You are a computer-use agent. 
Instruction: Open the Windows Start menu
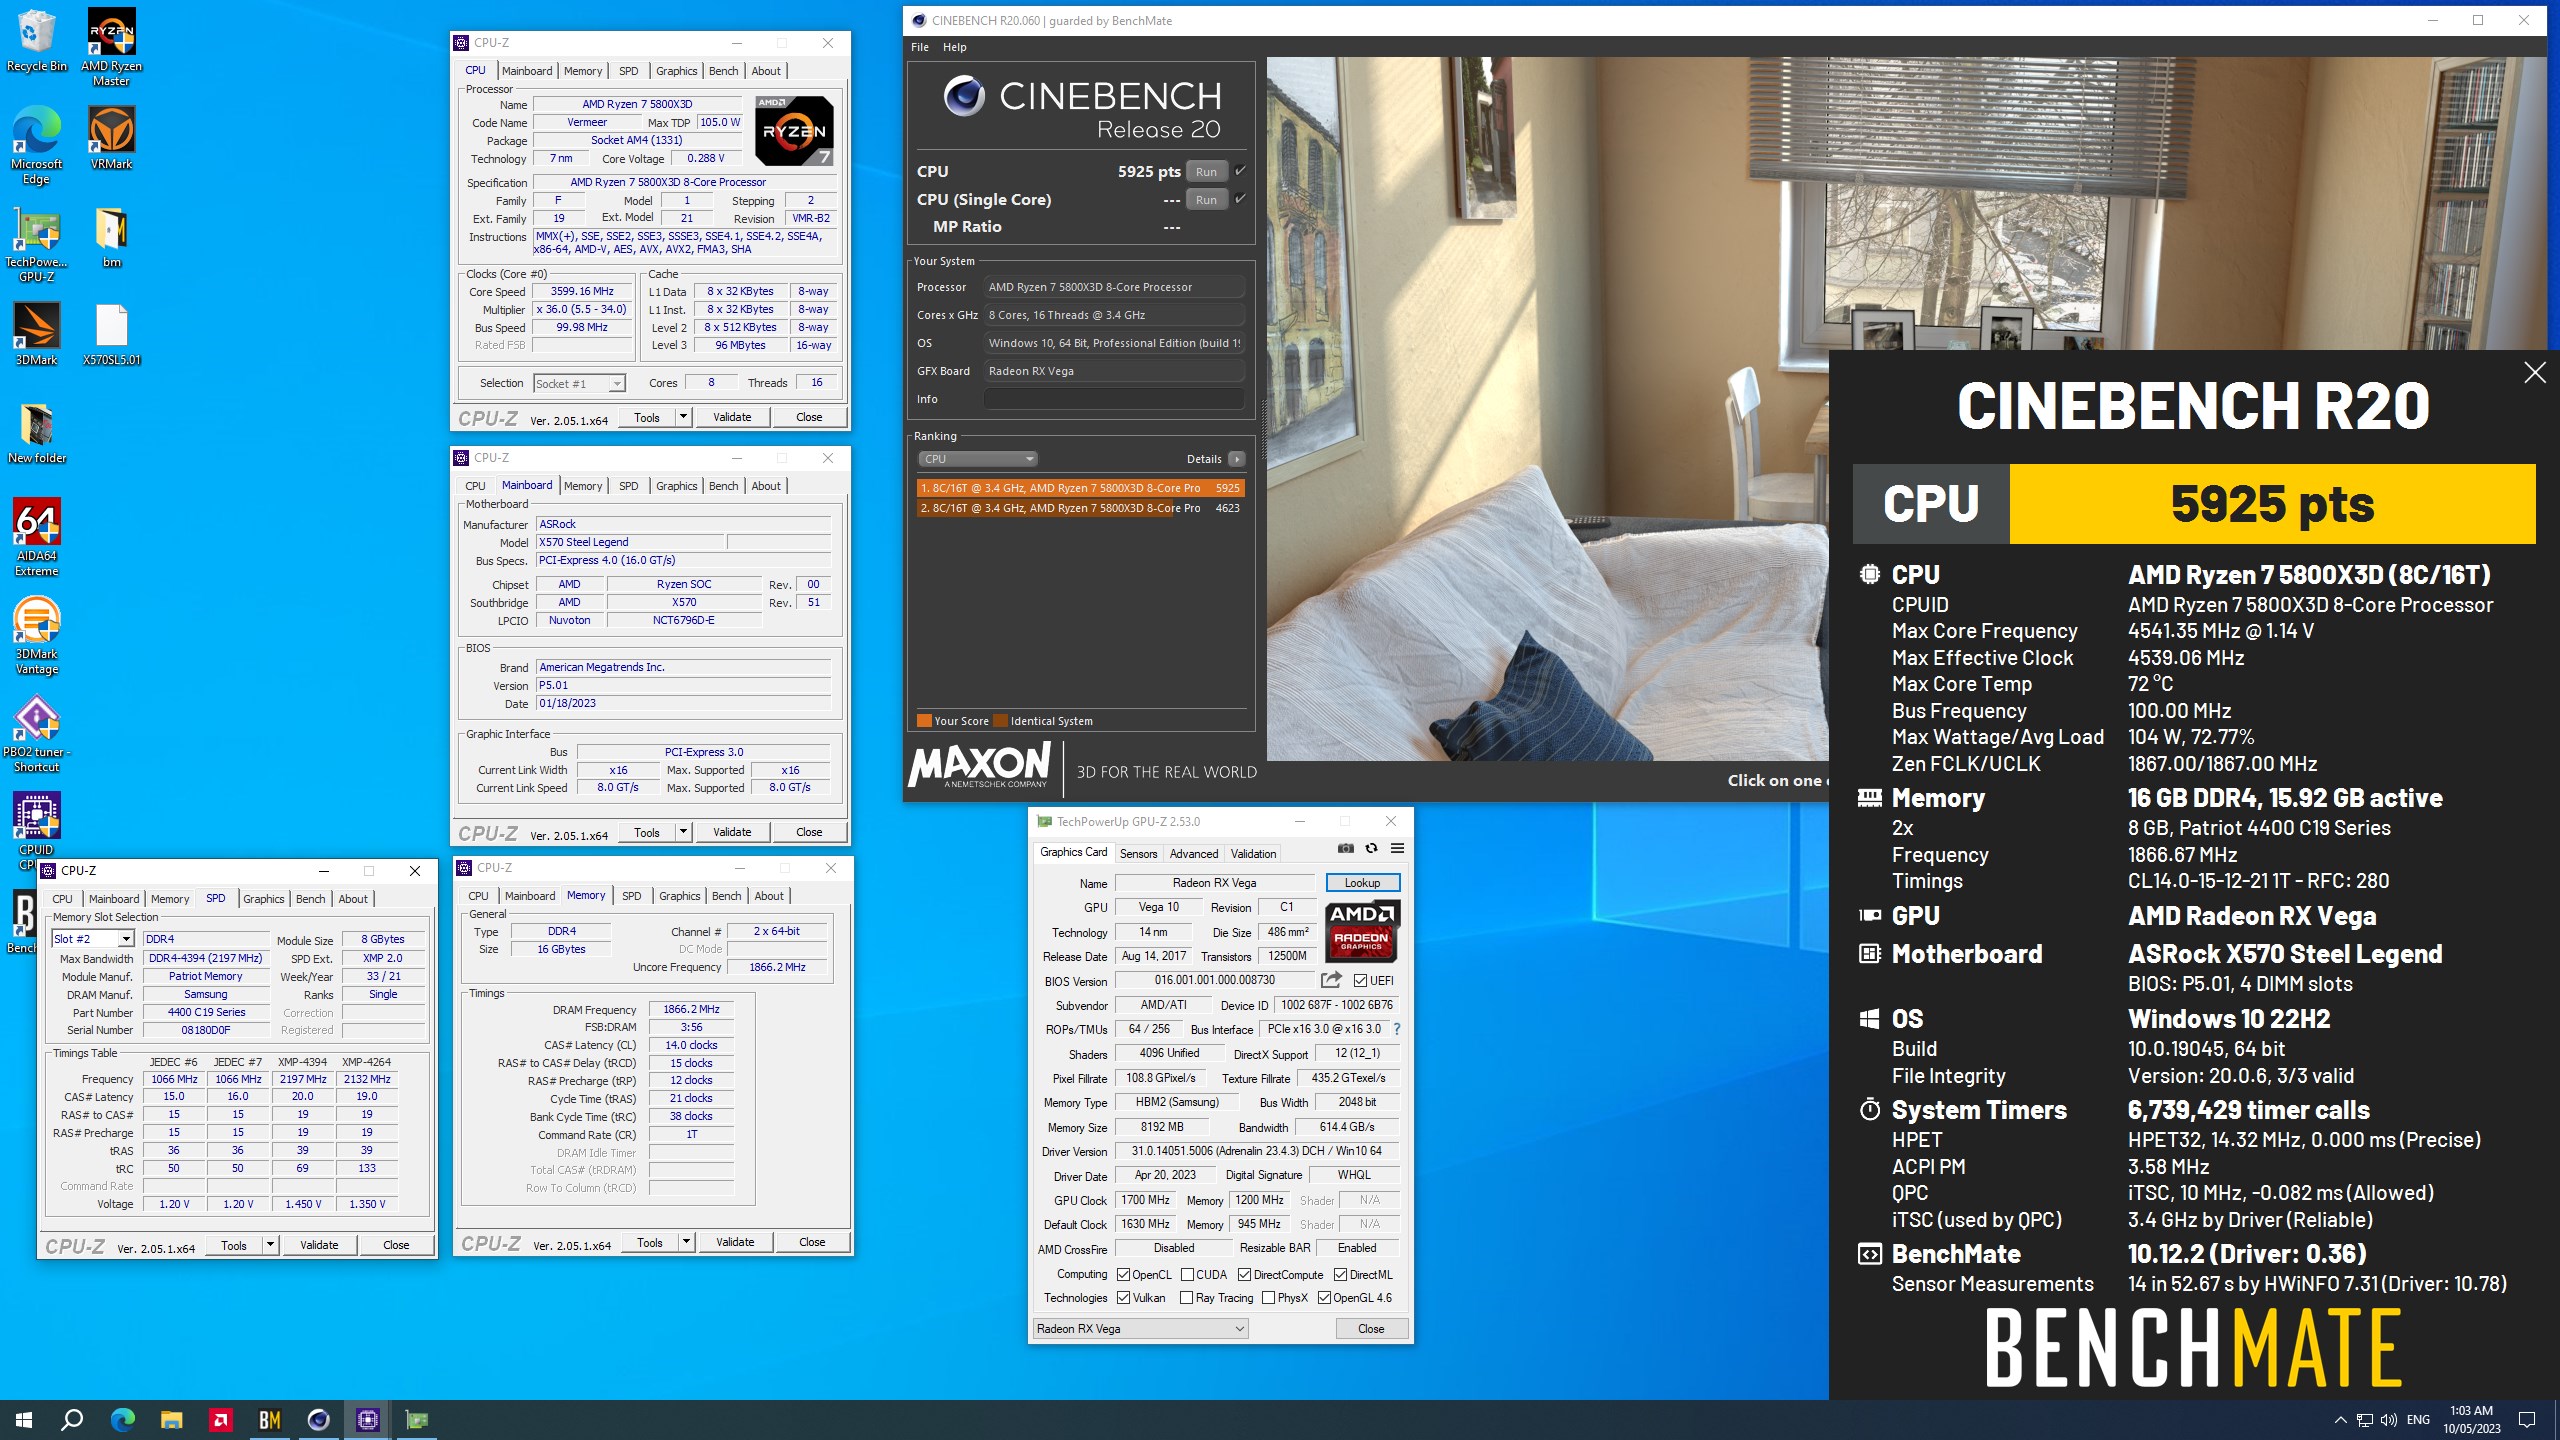[x=24, y=1420]
